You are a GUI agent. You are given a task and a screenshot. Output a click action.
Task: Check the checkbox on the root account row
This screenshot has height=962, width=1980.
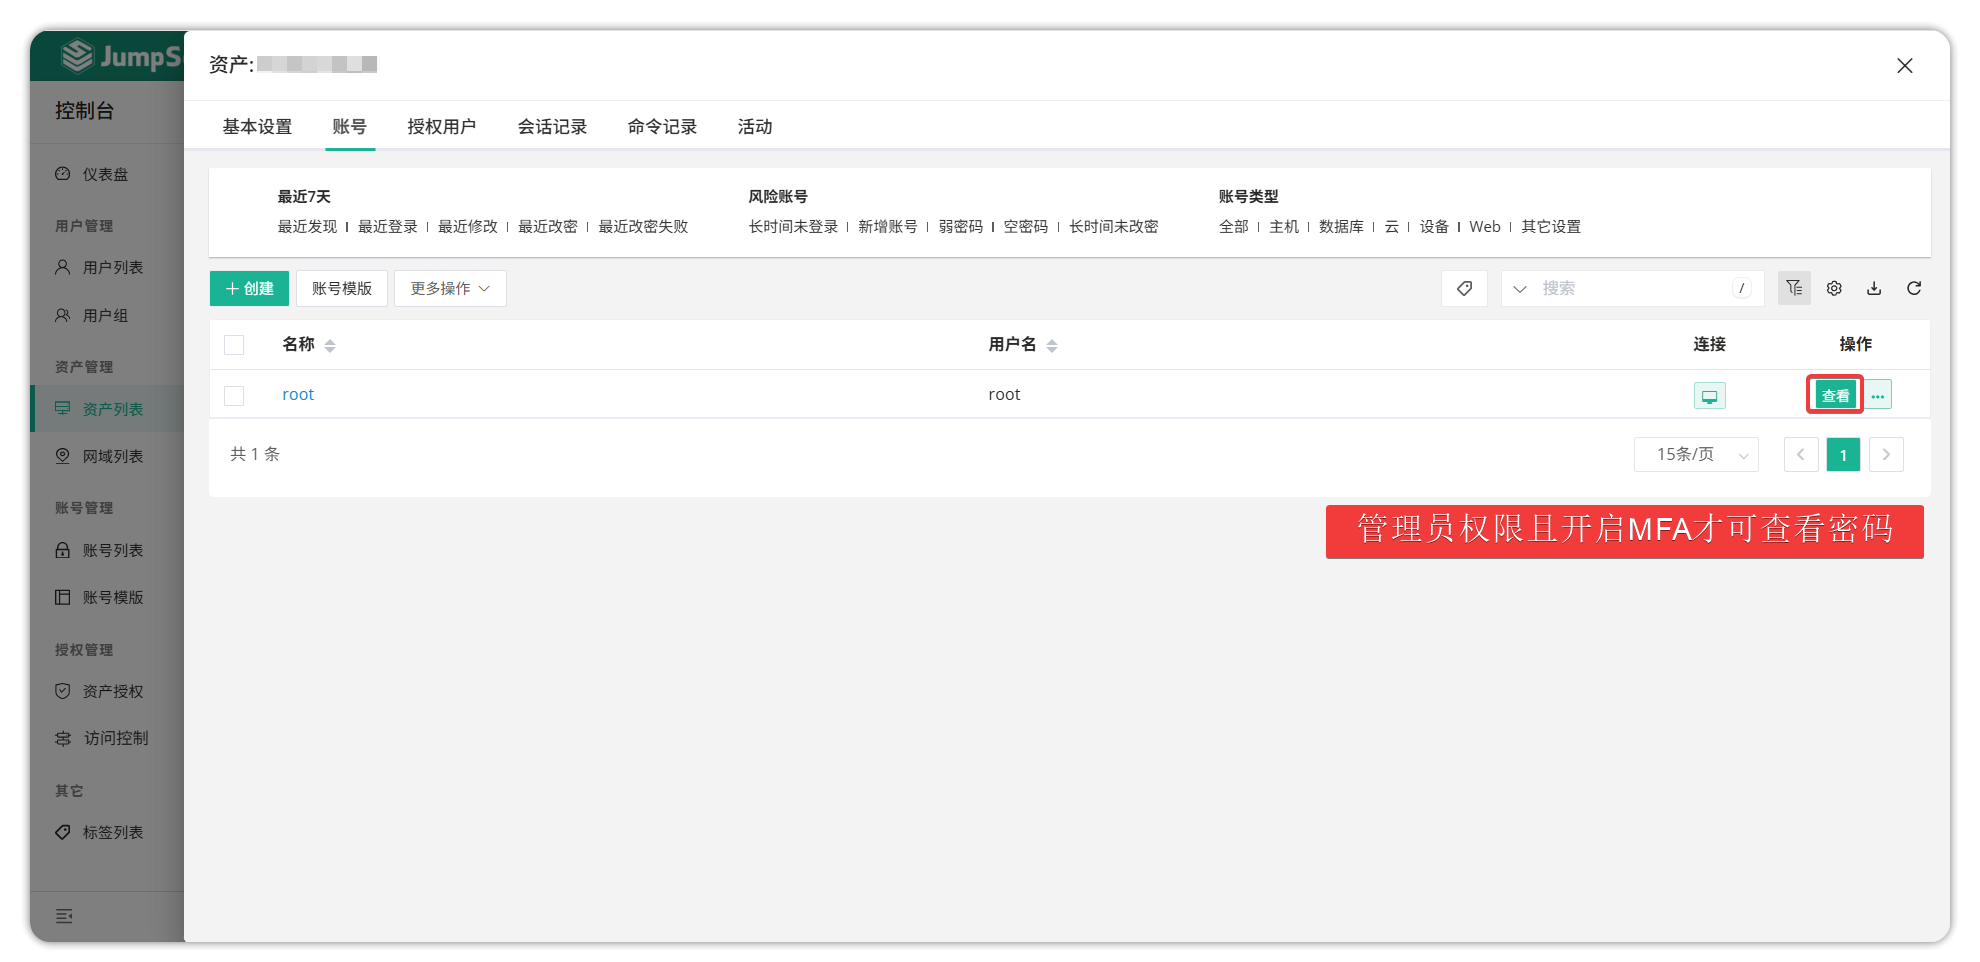click(234, 395)
